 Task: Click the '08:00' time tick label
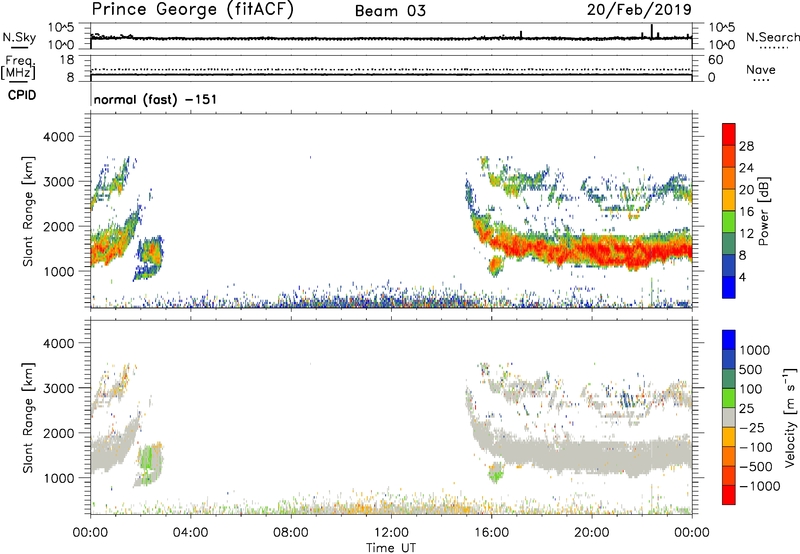click(291, 532)
